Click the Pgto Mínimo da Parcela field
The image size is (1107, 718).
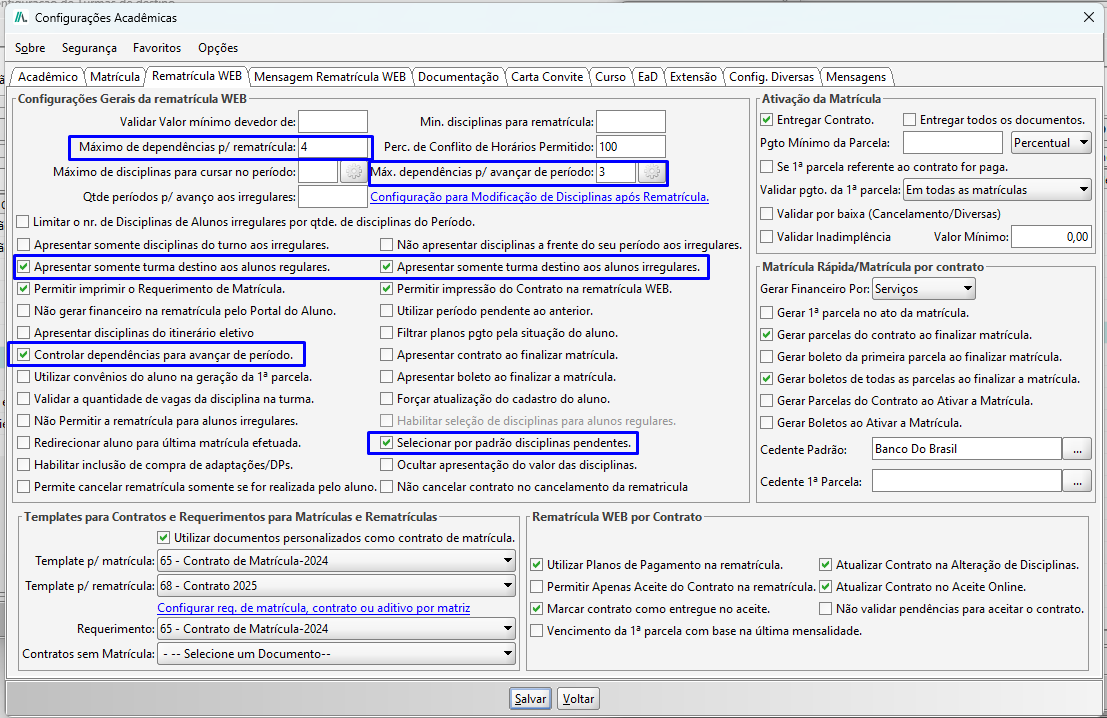pyautogui.click(x=952, y=143)
